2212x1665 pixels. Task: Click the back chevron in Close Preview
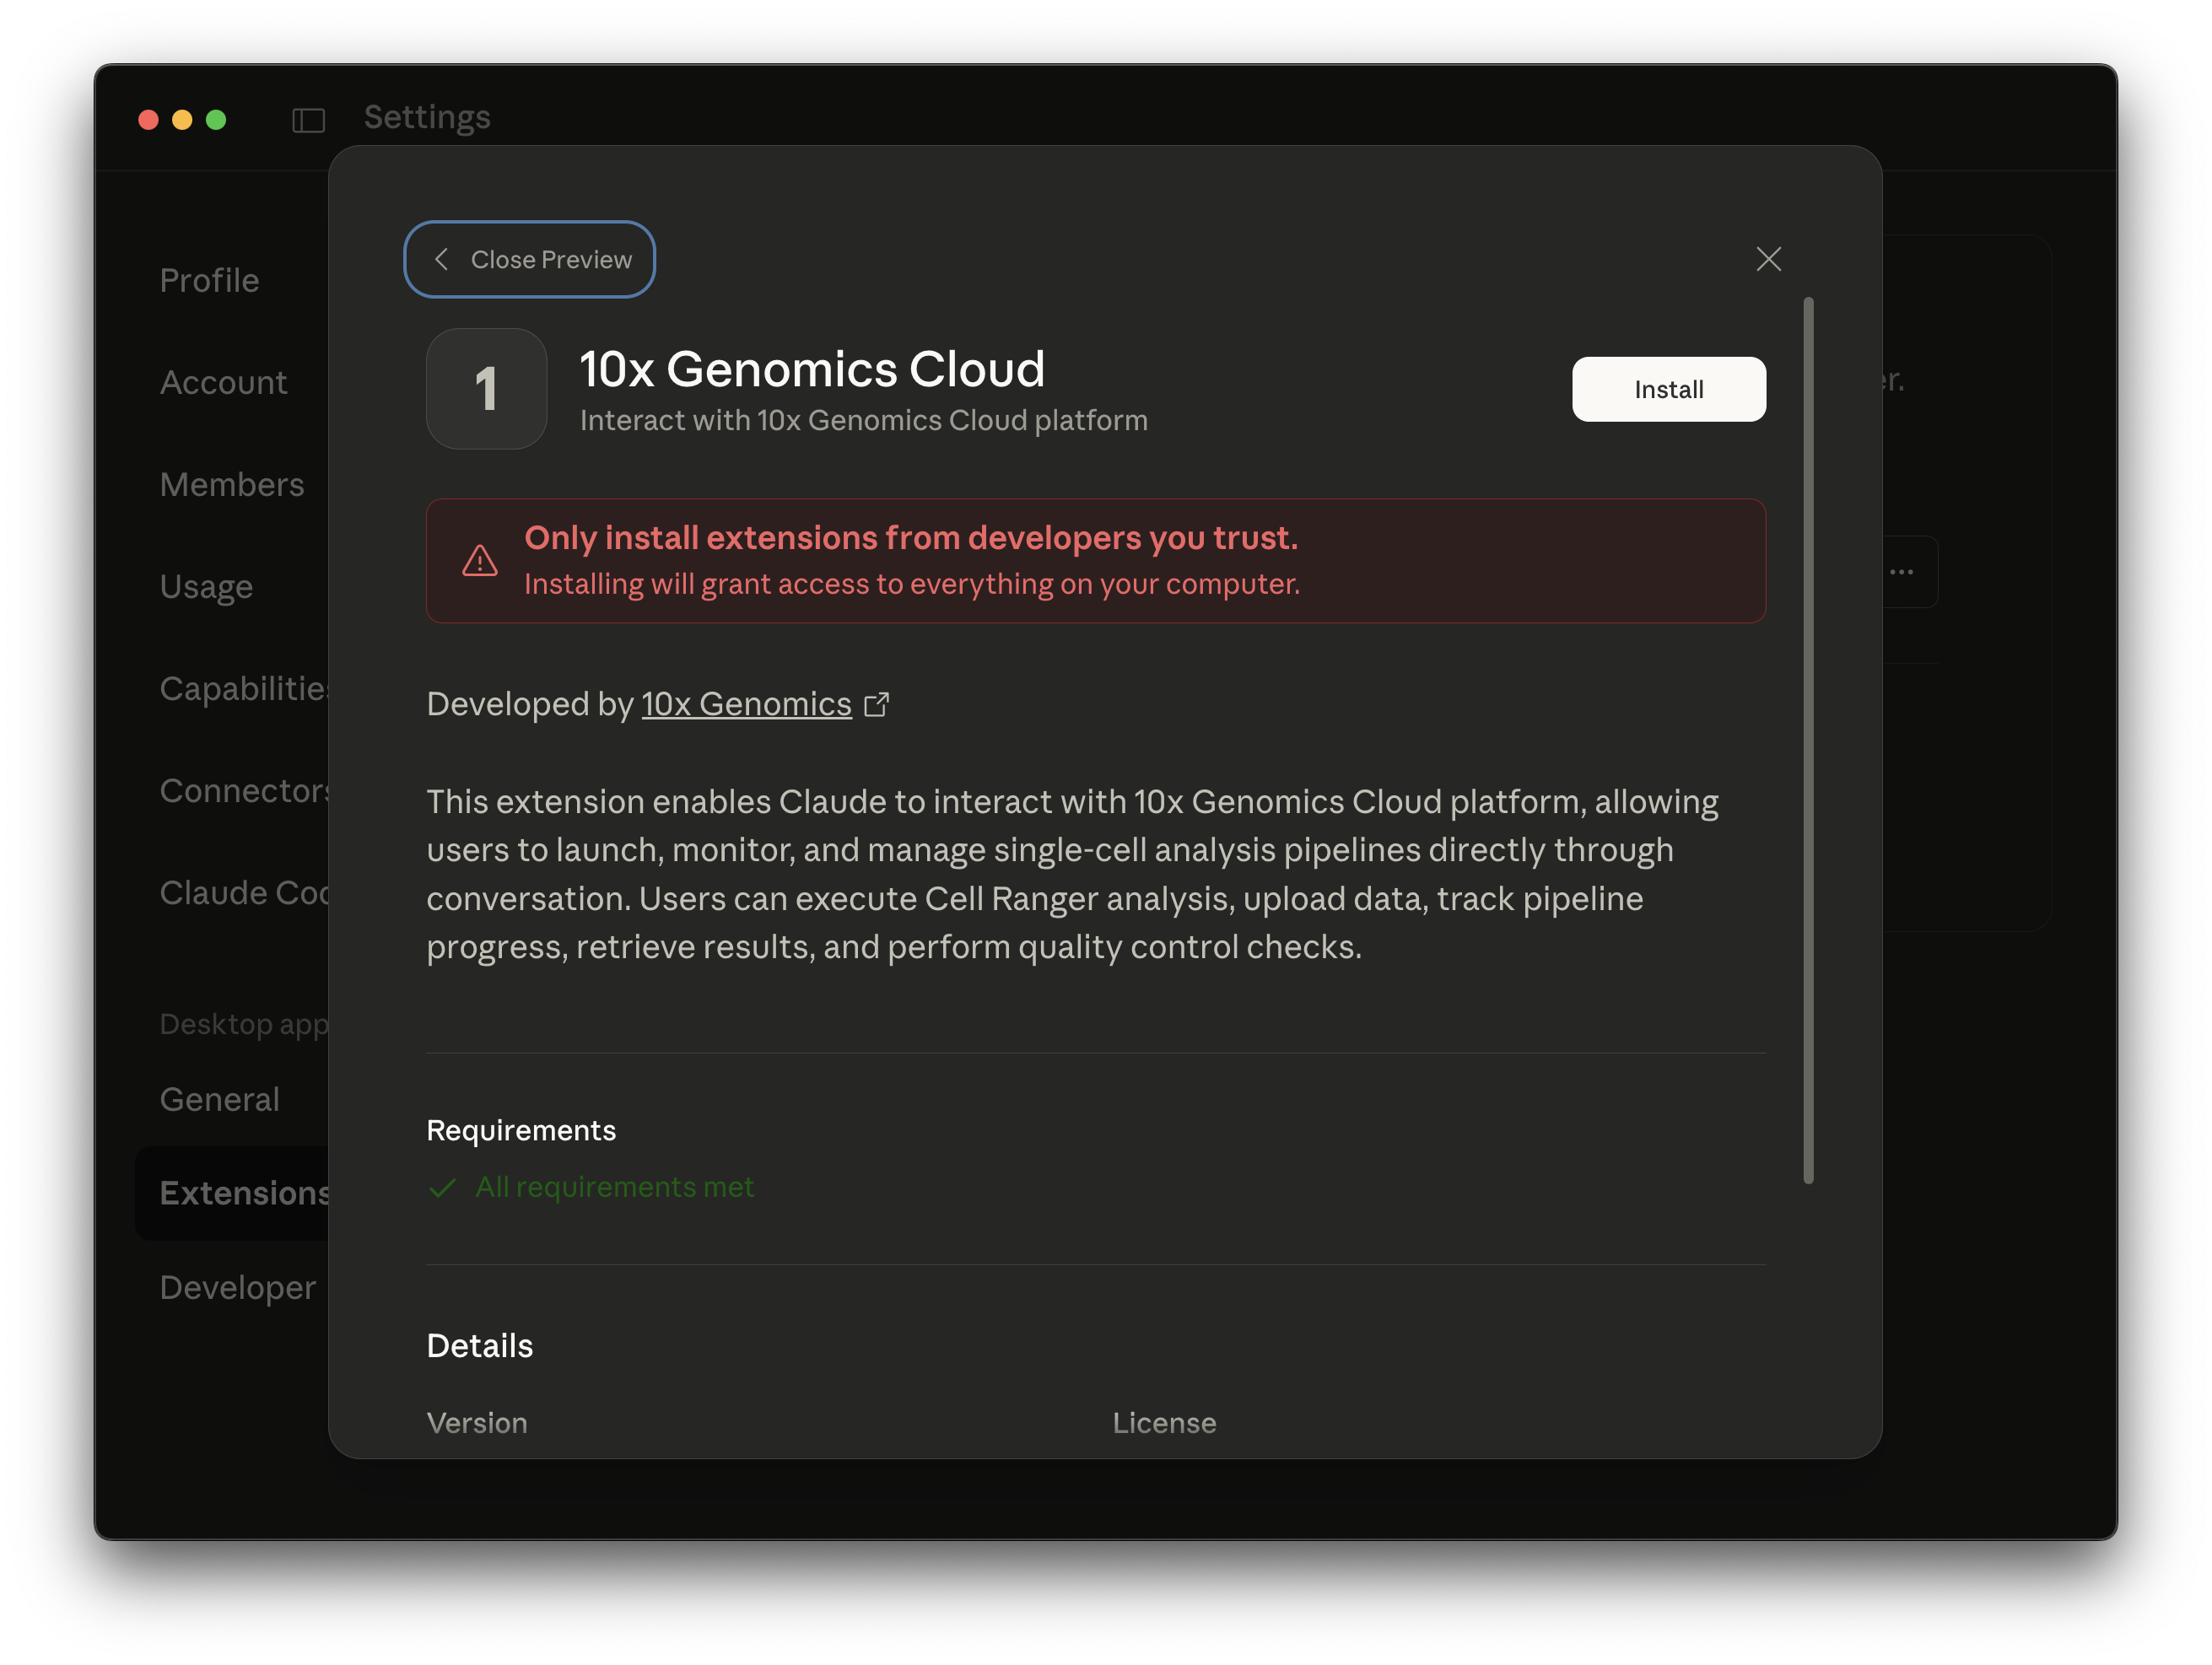pos(441,259)
